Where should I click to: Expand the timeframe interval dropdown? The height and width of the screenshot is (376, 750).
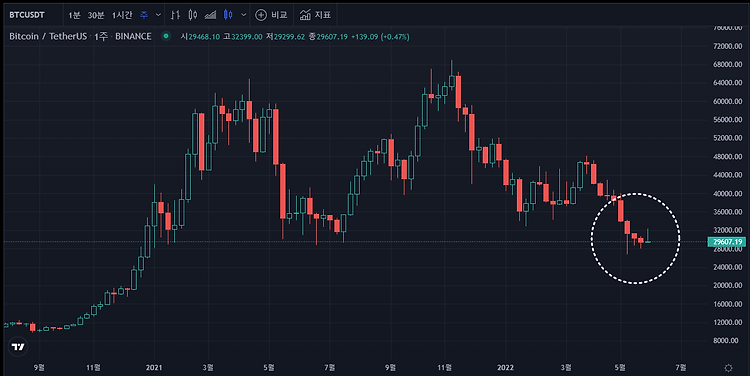[158, 15]
